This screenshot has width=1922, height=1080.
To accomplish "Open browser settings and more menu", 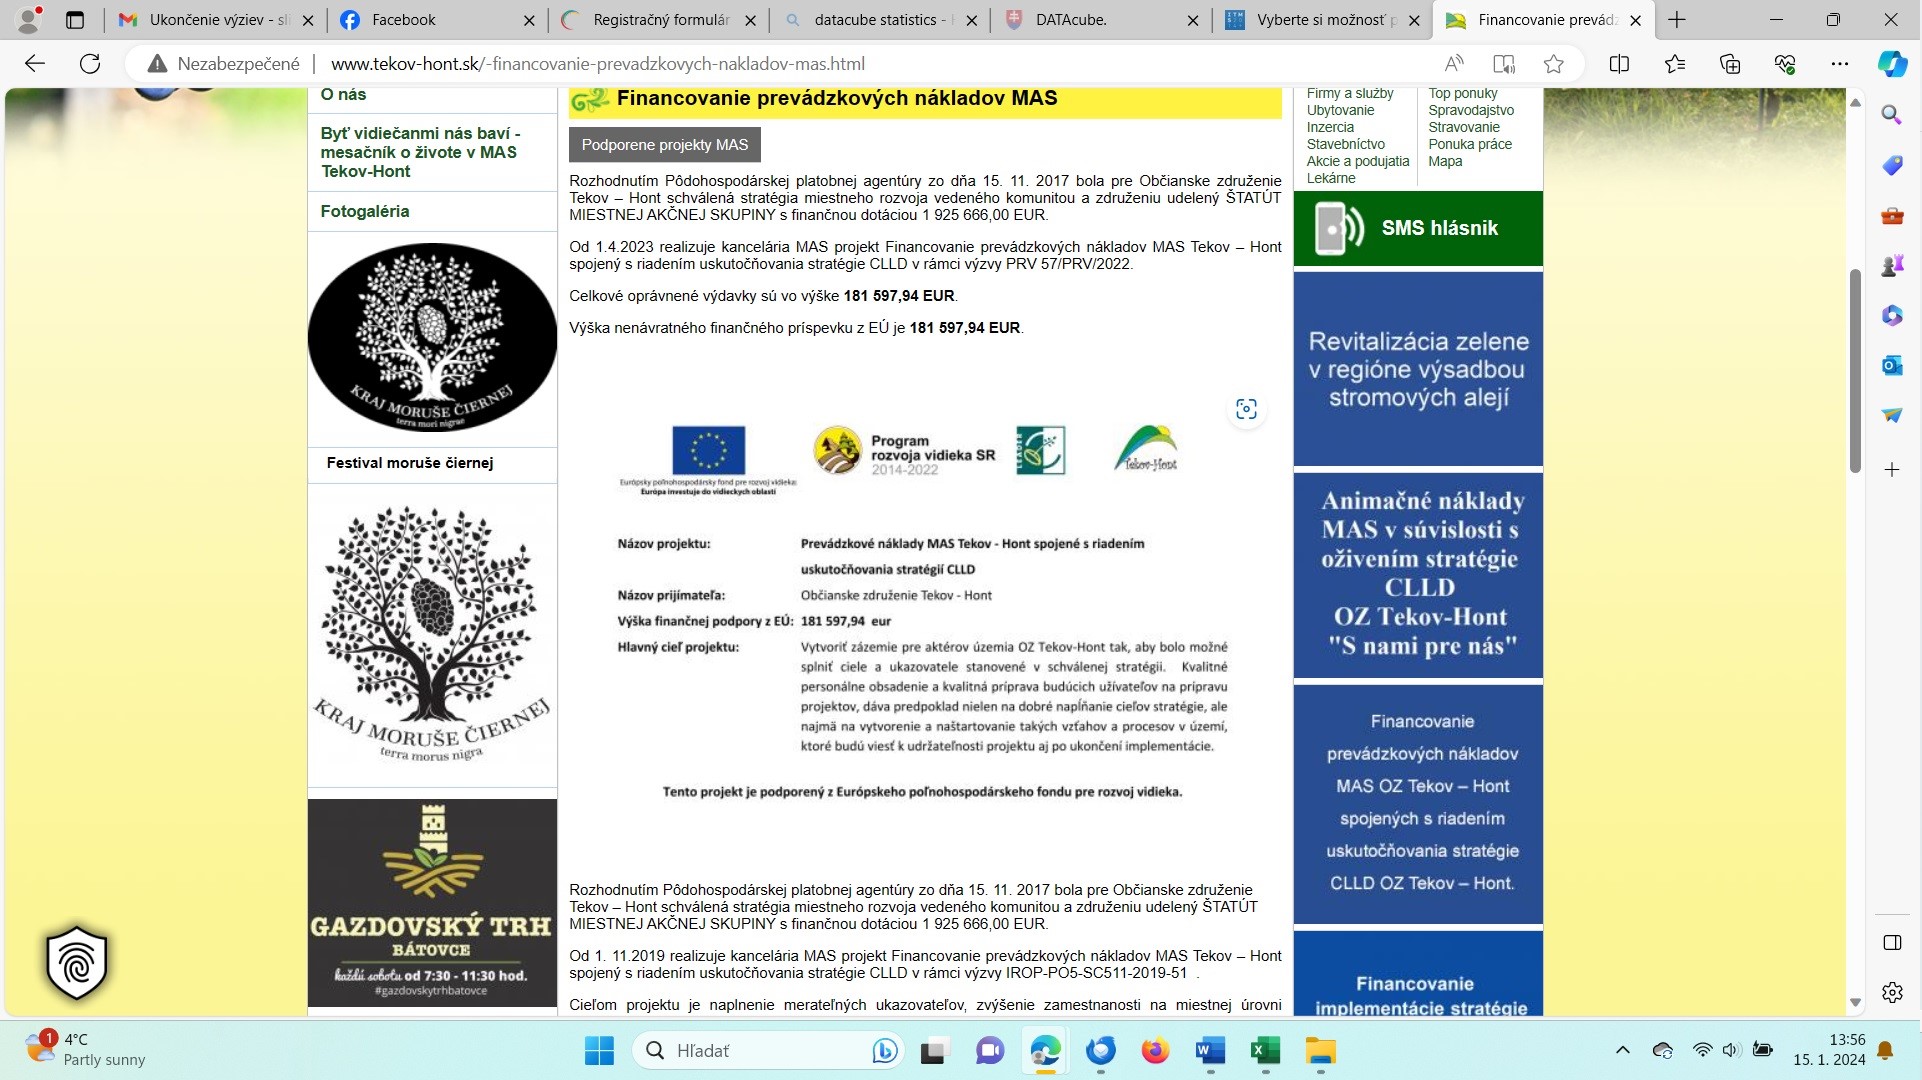I will [x=1840, y=64].
